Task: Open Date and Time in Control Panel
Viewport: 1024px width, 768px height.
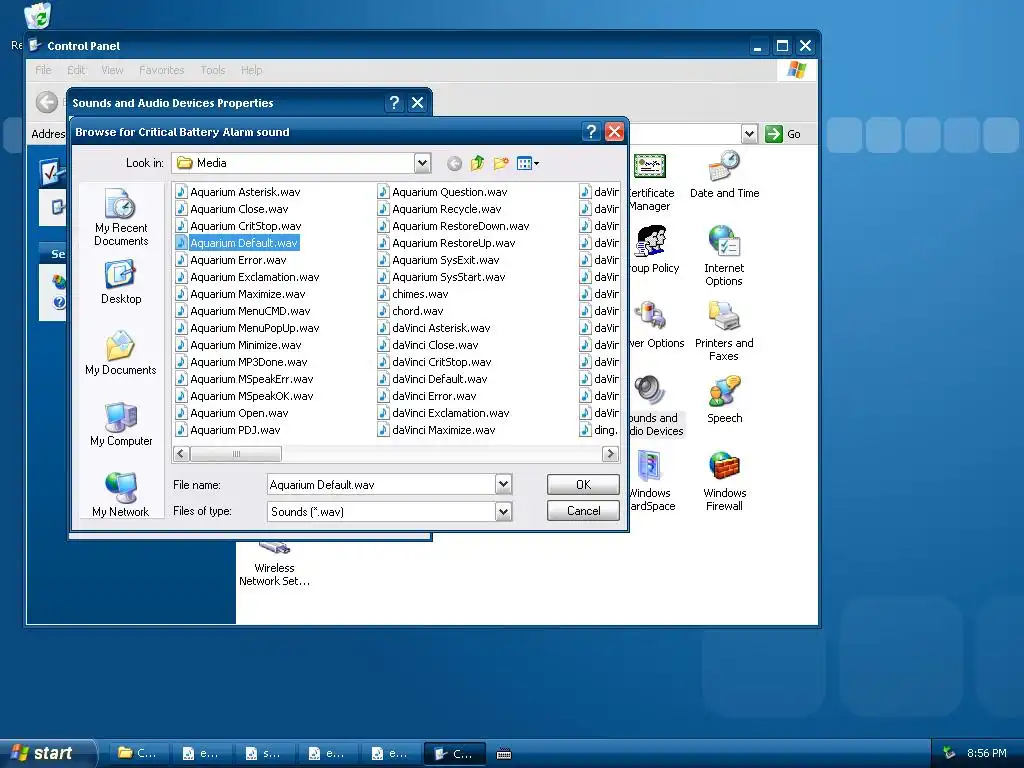Action: tap(724, 175)
